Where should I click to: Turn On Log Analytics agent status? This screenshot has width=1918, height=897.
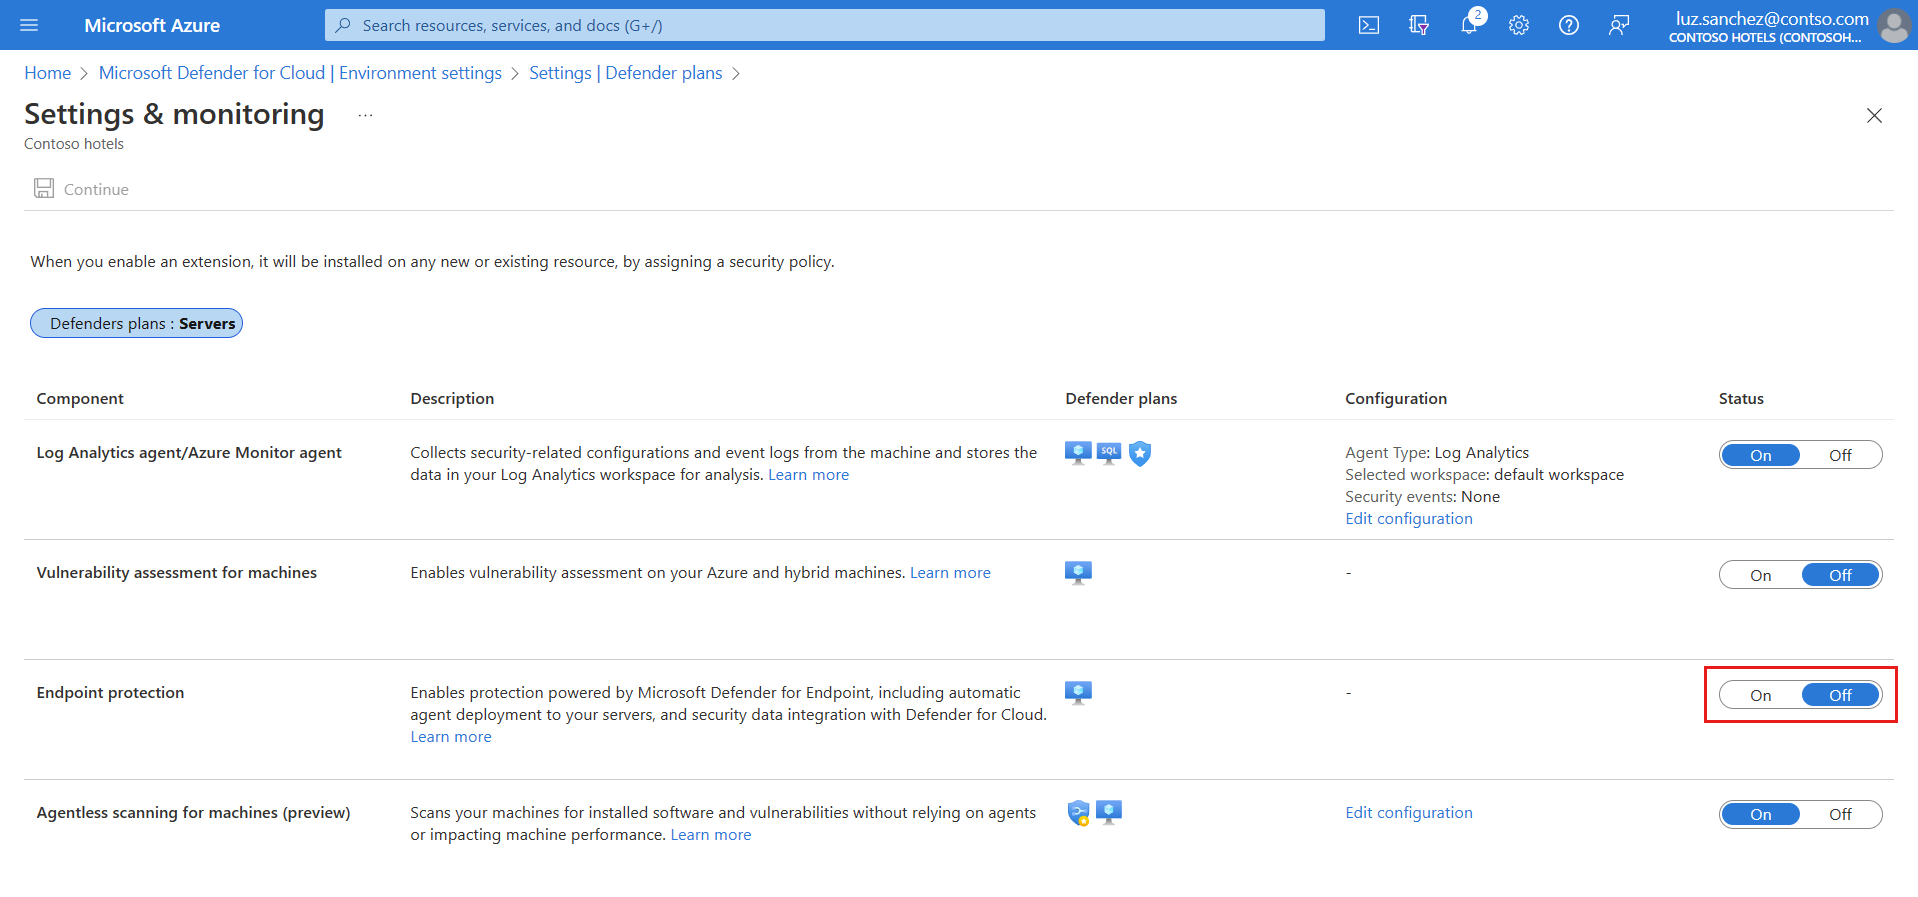(x=1760, y=455)
